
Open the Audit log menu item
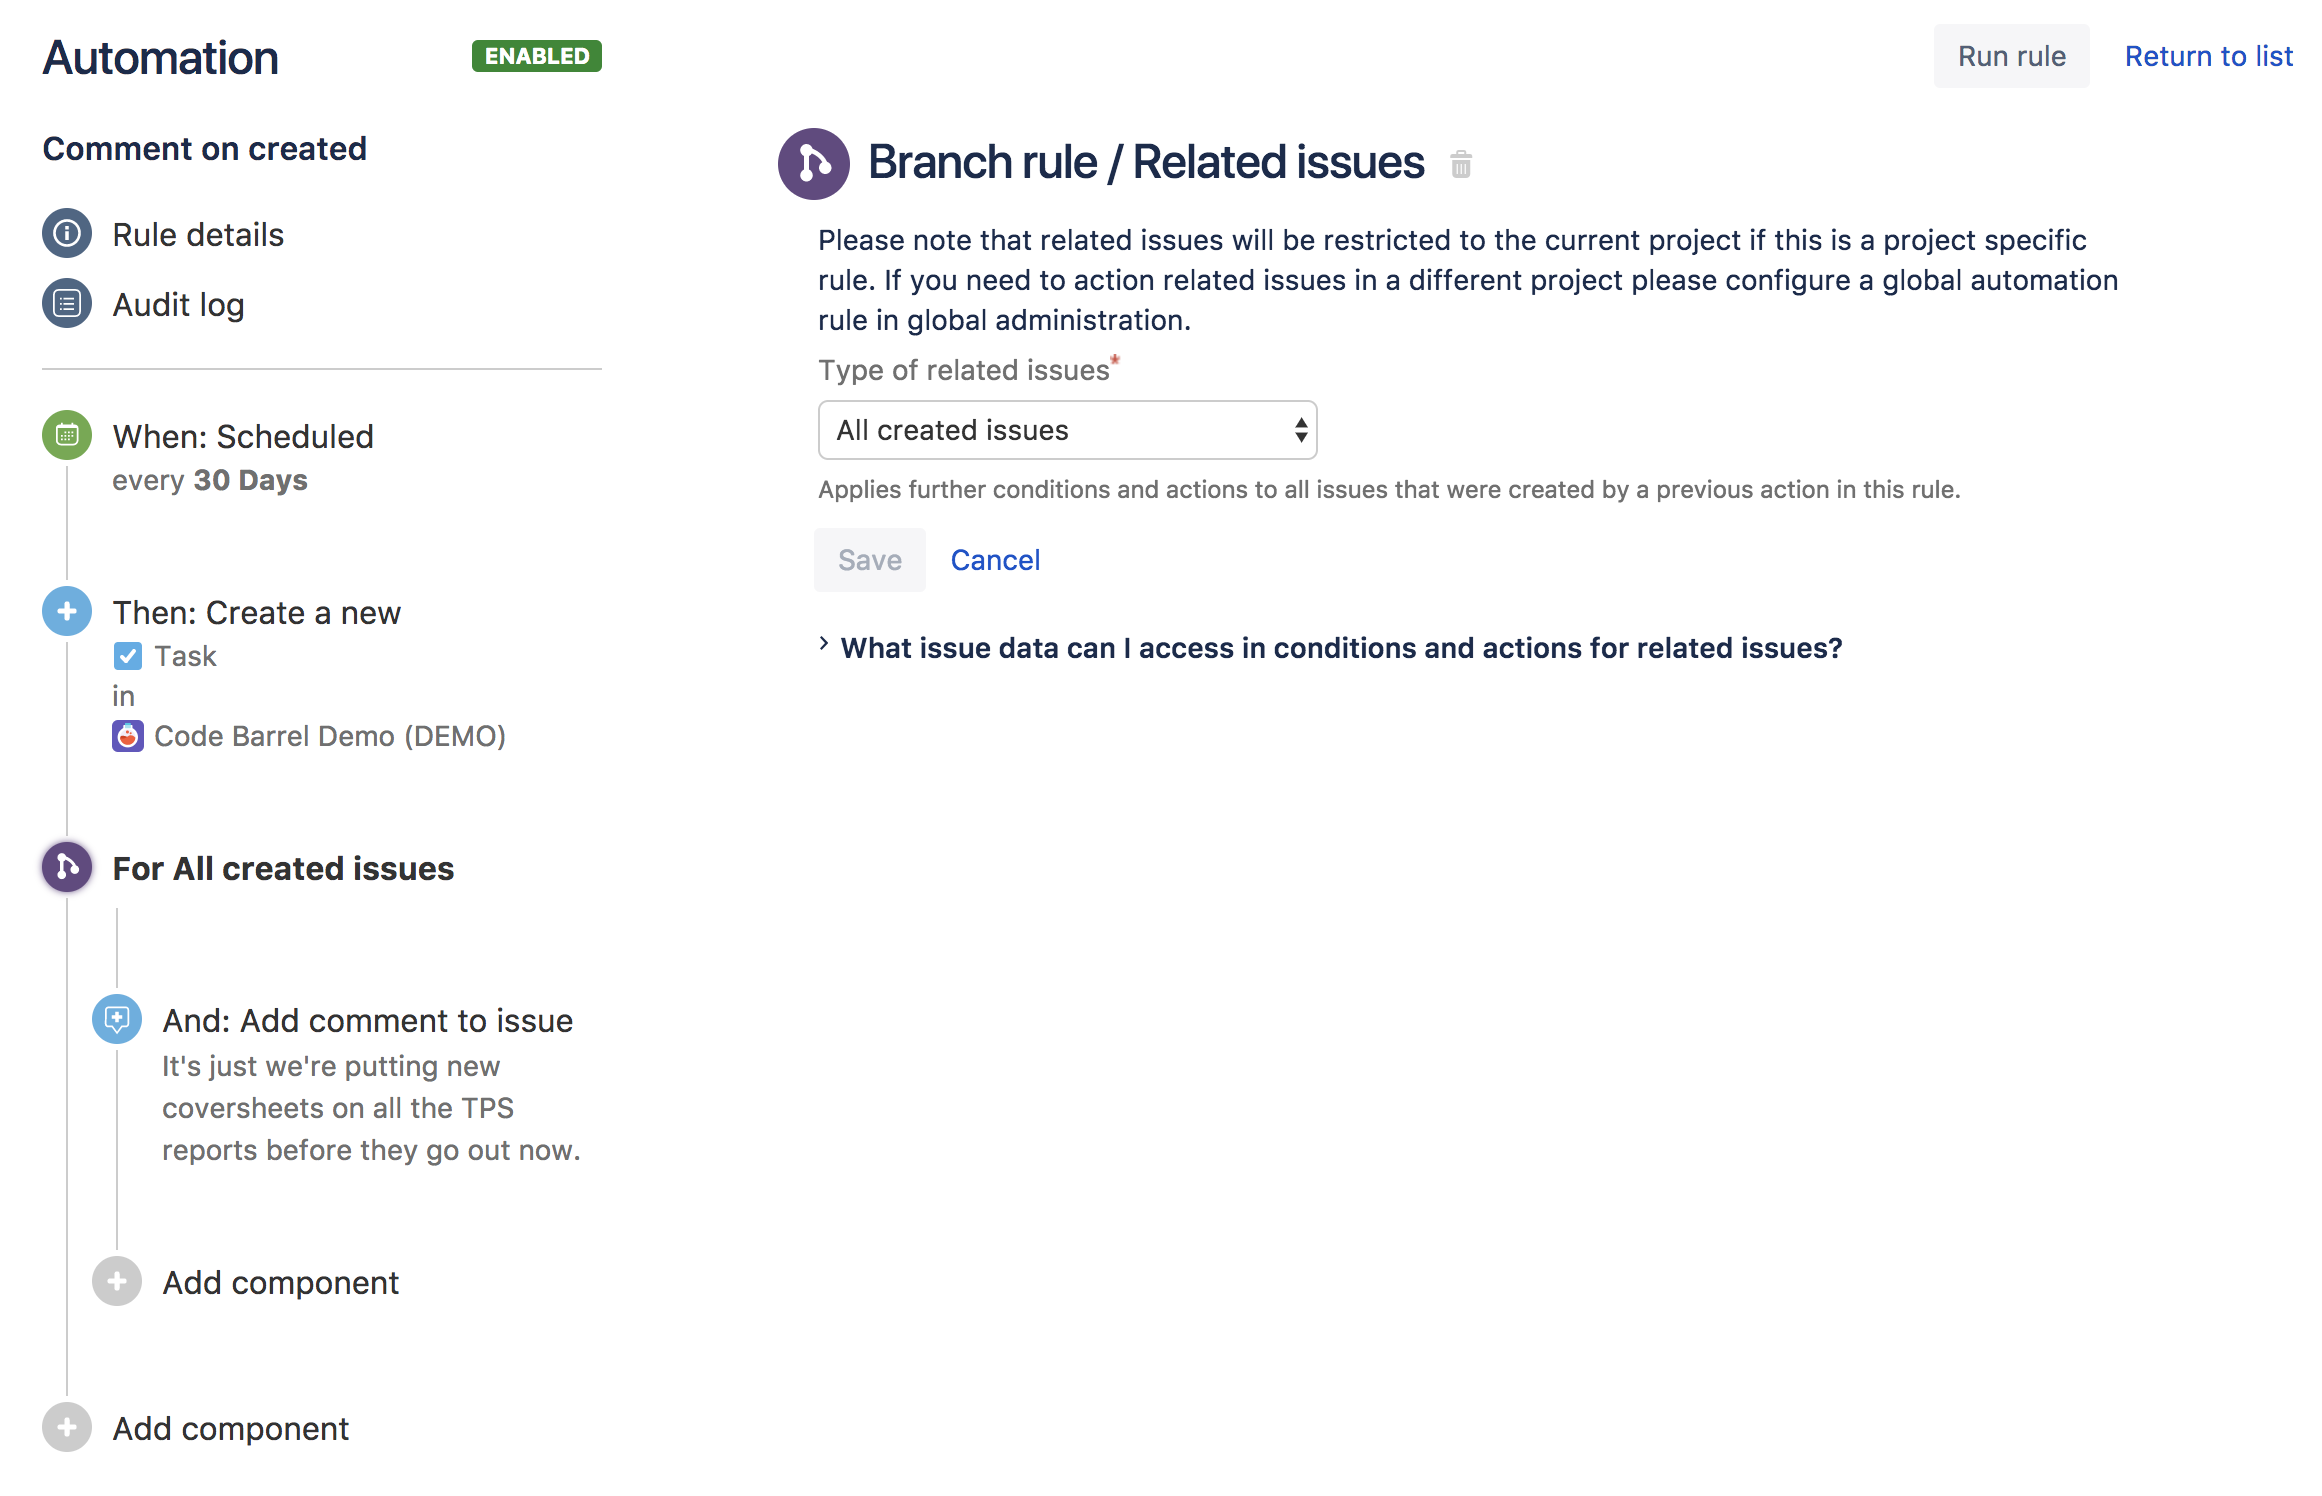tap(178, 305)
